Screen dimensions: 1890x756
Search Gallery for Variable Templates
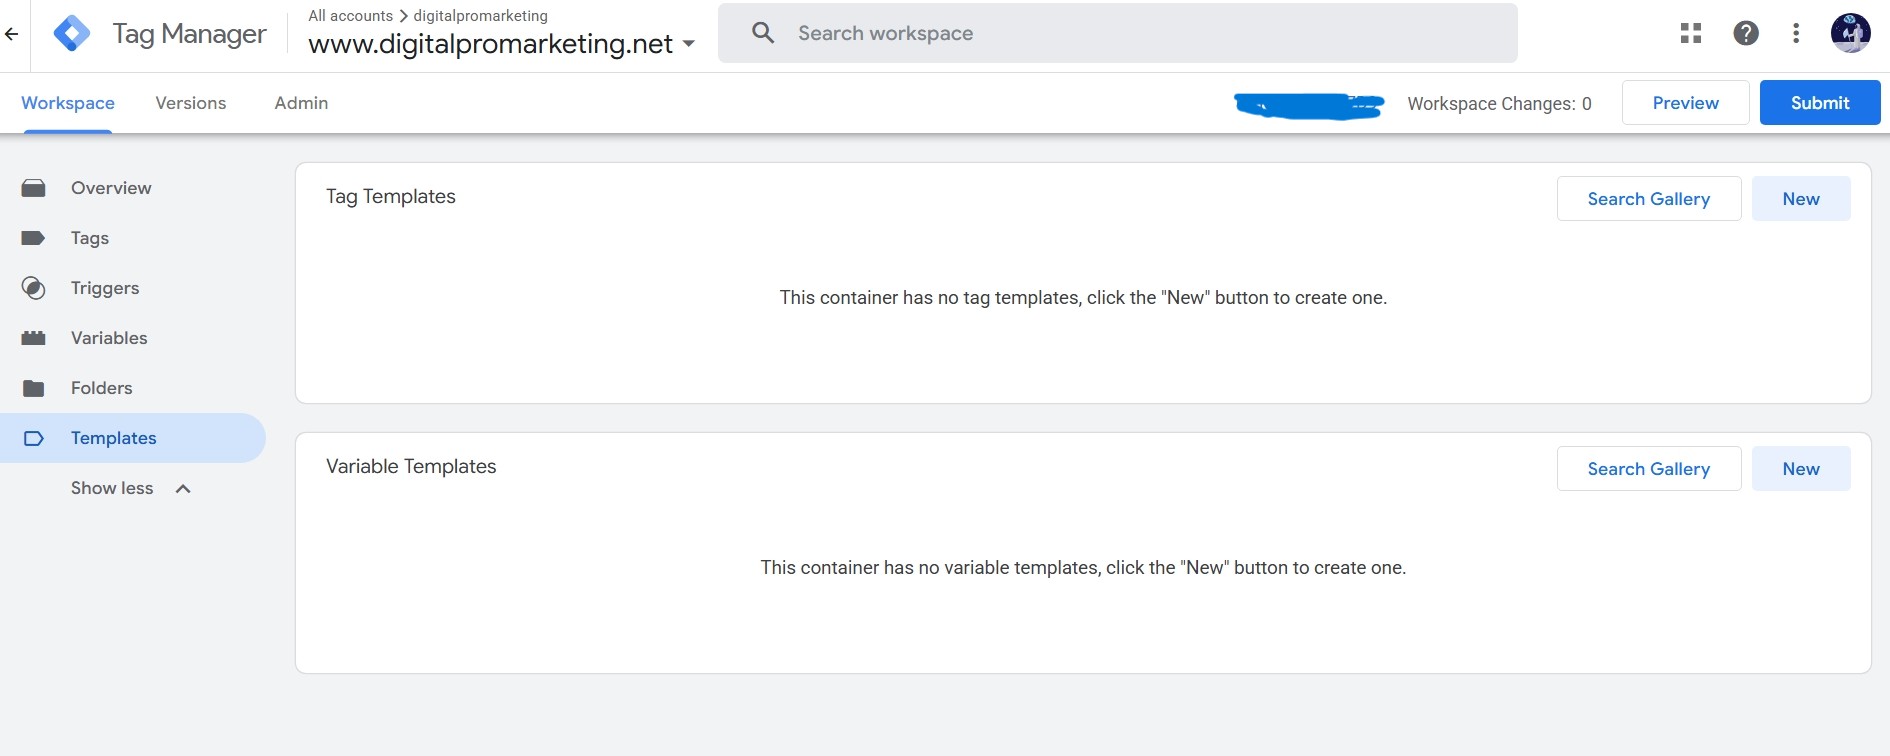click(x=1649, y=469)
